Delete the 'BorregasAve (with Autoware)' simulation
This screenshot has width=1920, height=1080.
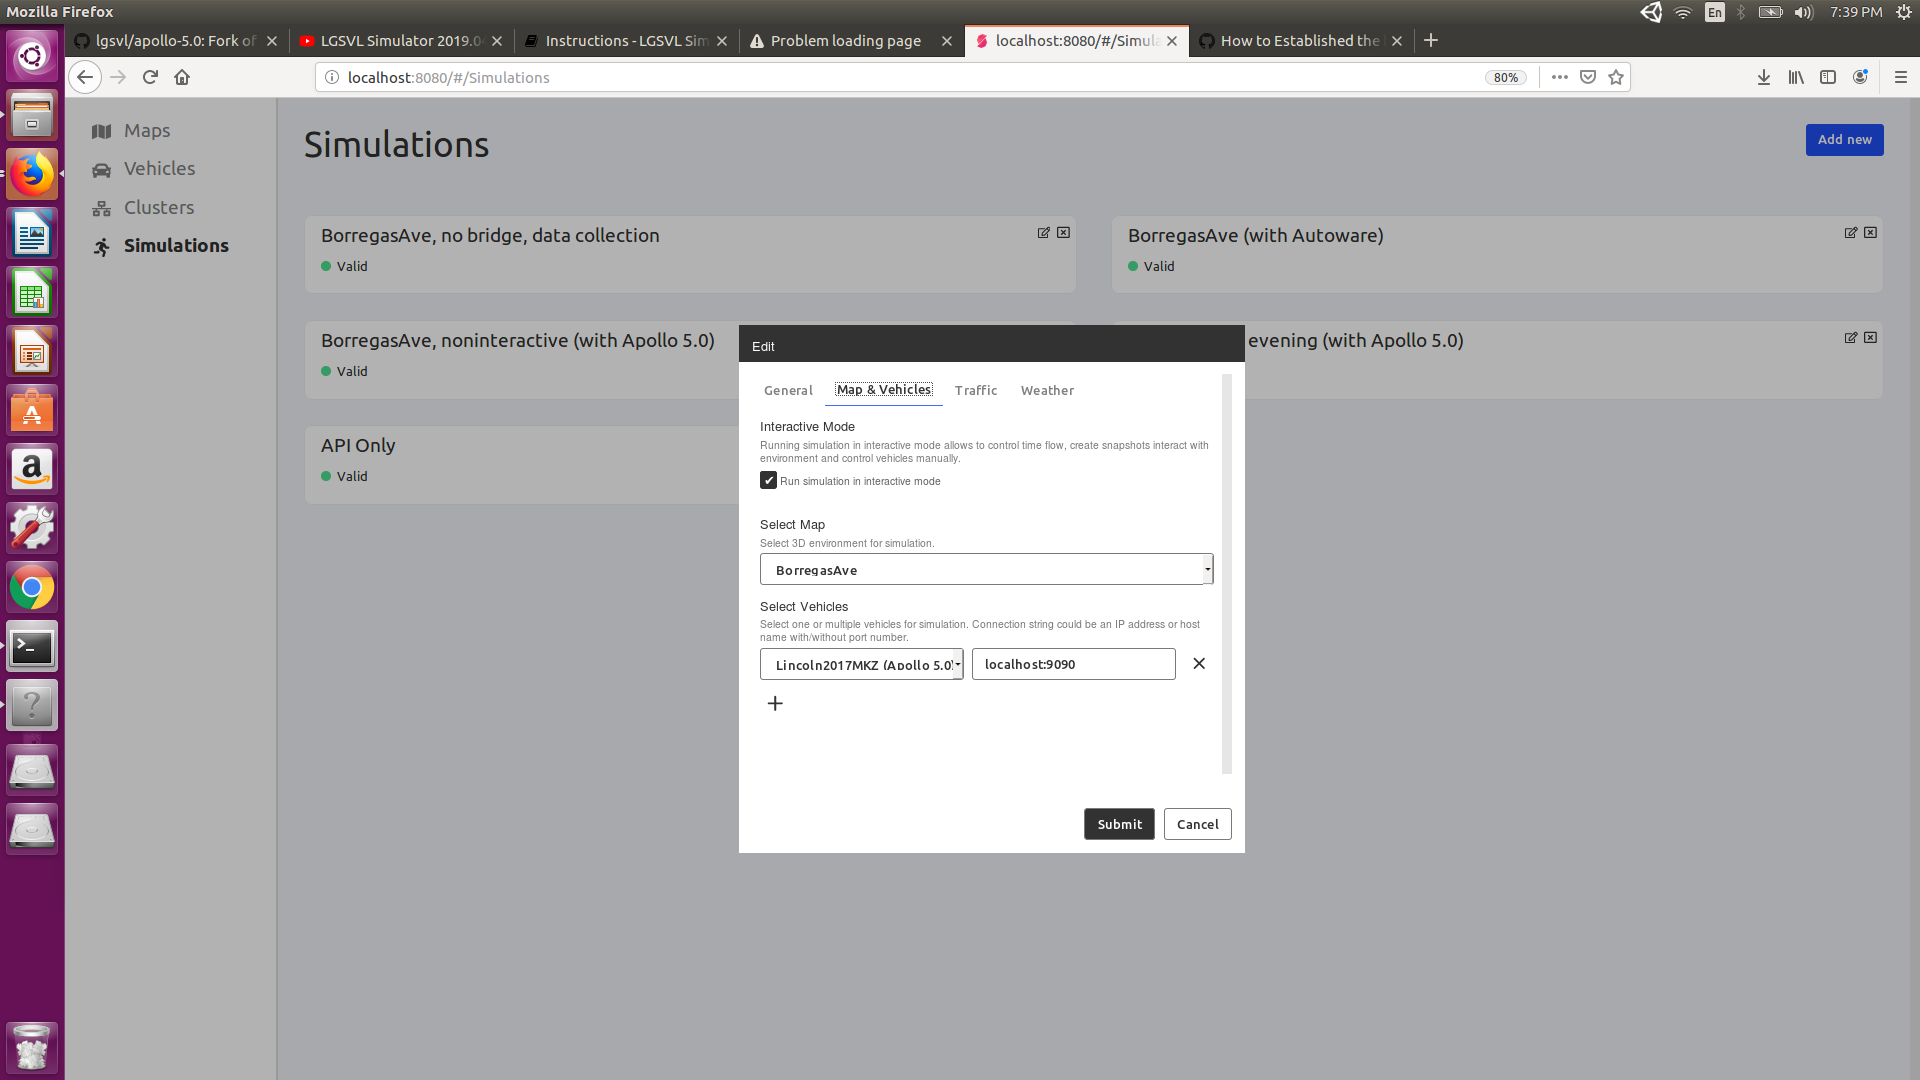click(1871, 232)
